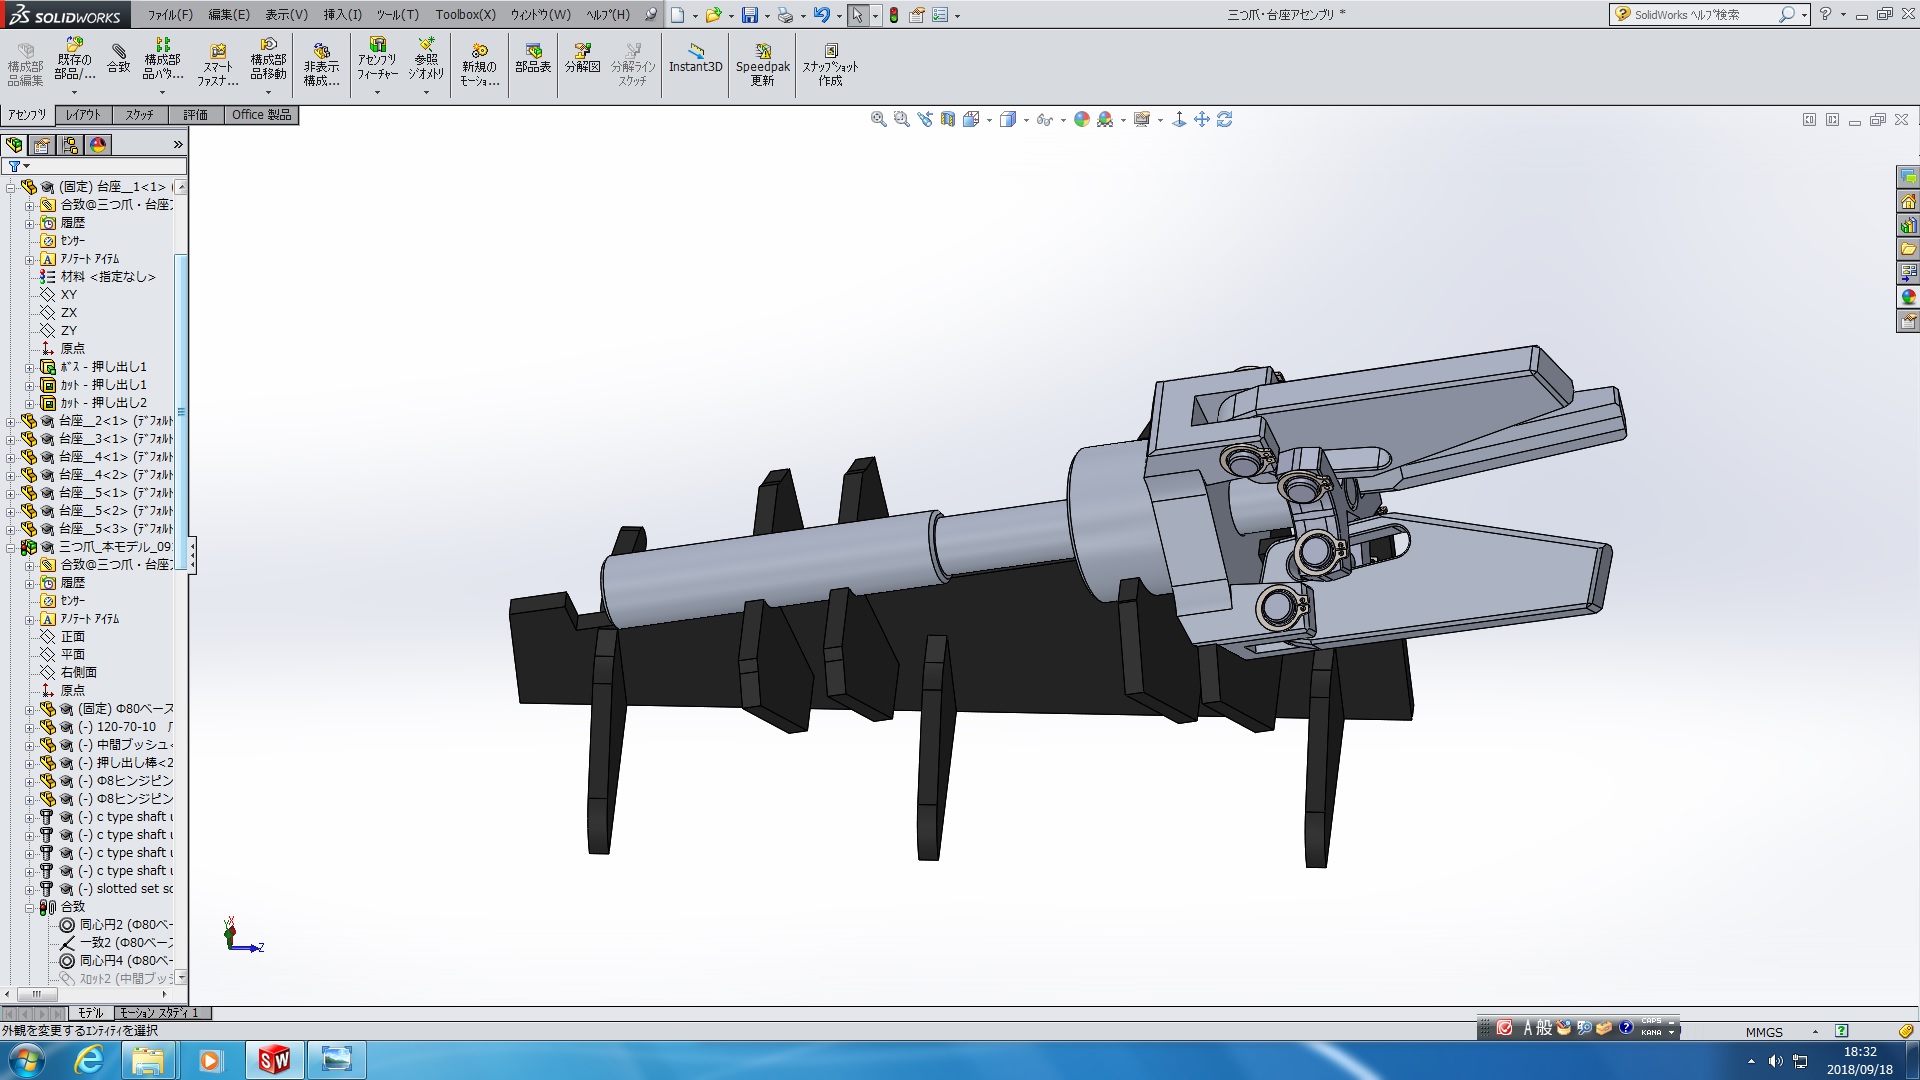Open Appearances tab in task pane

tap(1908, 297)
